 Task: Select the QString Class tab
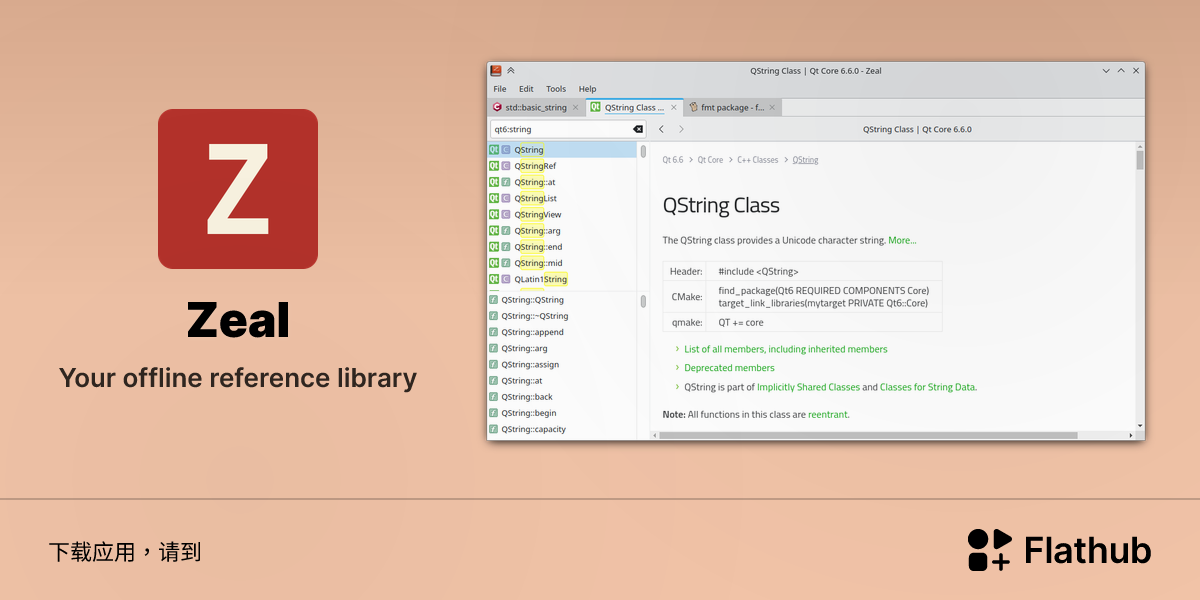tap(634, 107)
